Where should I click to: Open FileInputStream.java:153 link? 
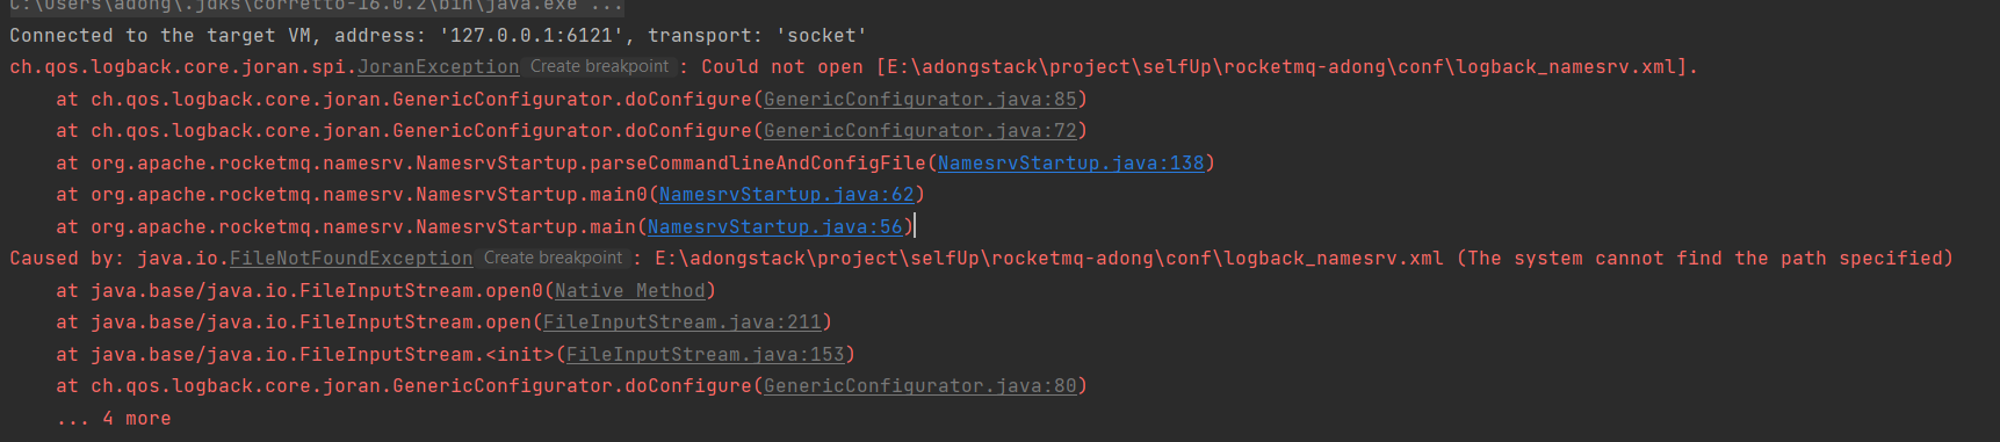(705, 354)
